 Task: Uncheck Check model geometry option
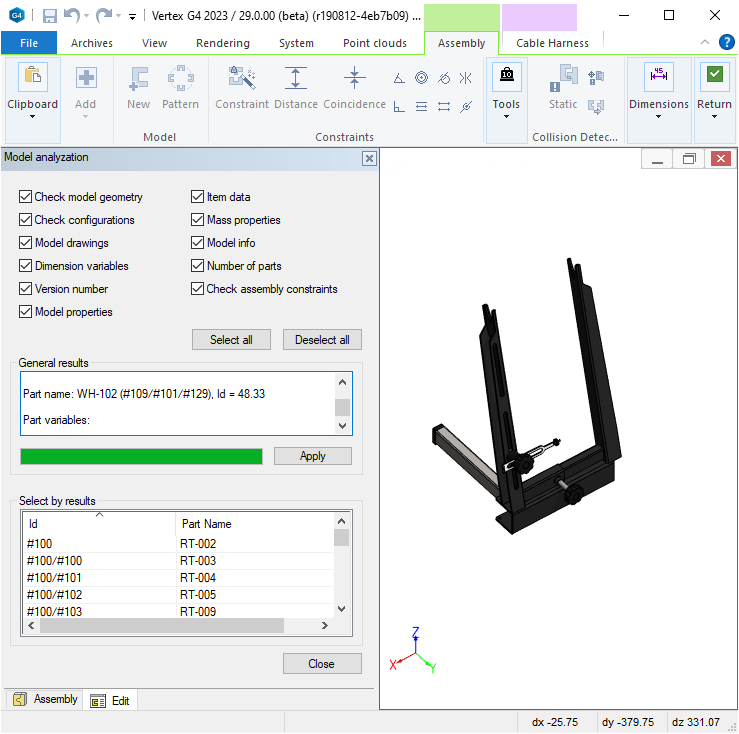pos(26,197)
